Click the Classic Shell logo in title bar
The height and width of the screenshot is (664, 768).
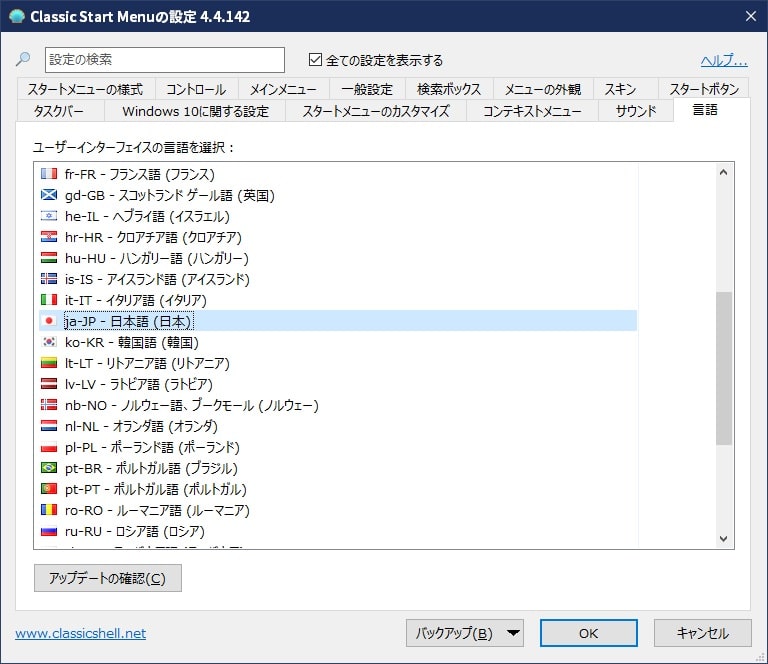coord(17,16)
